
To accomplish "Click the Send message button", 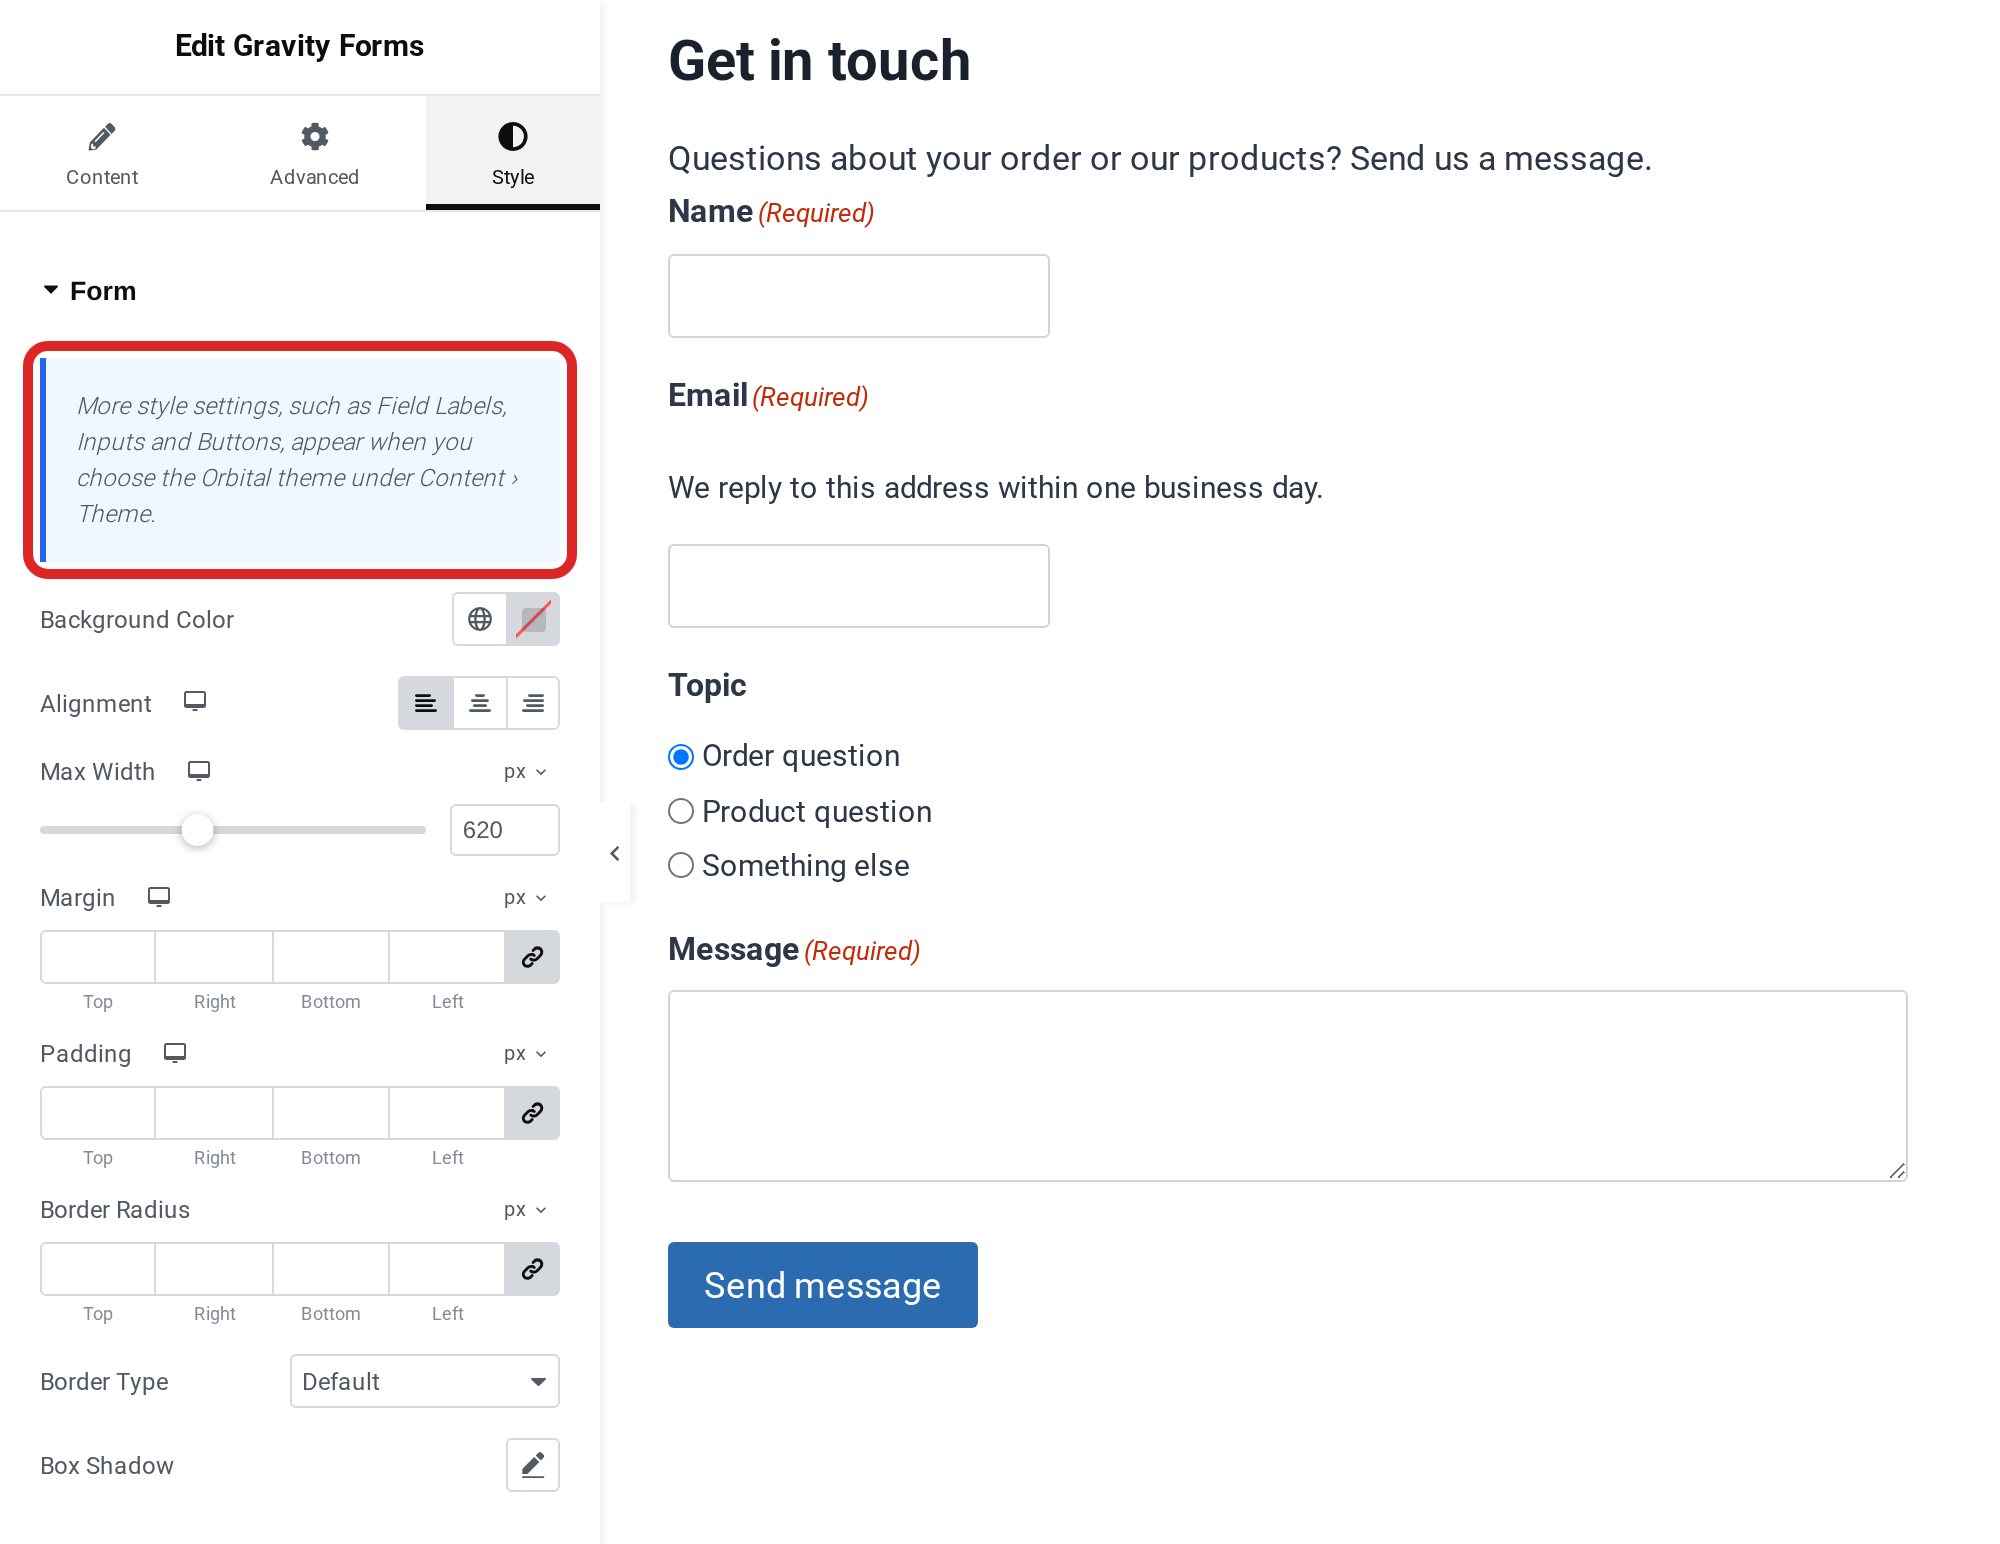I will 823,1285.
